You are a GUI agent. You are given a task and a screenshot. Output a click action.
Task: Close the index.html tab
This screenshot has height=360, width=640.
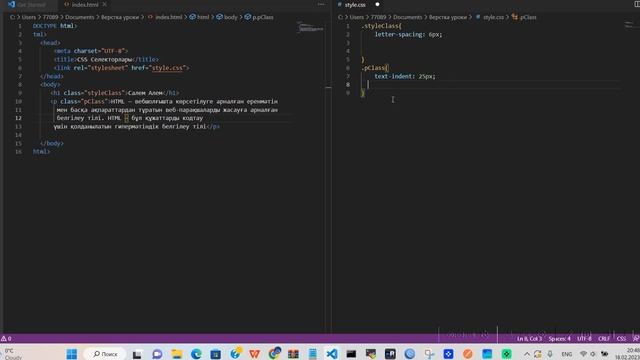click(104, 4)
